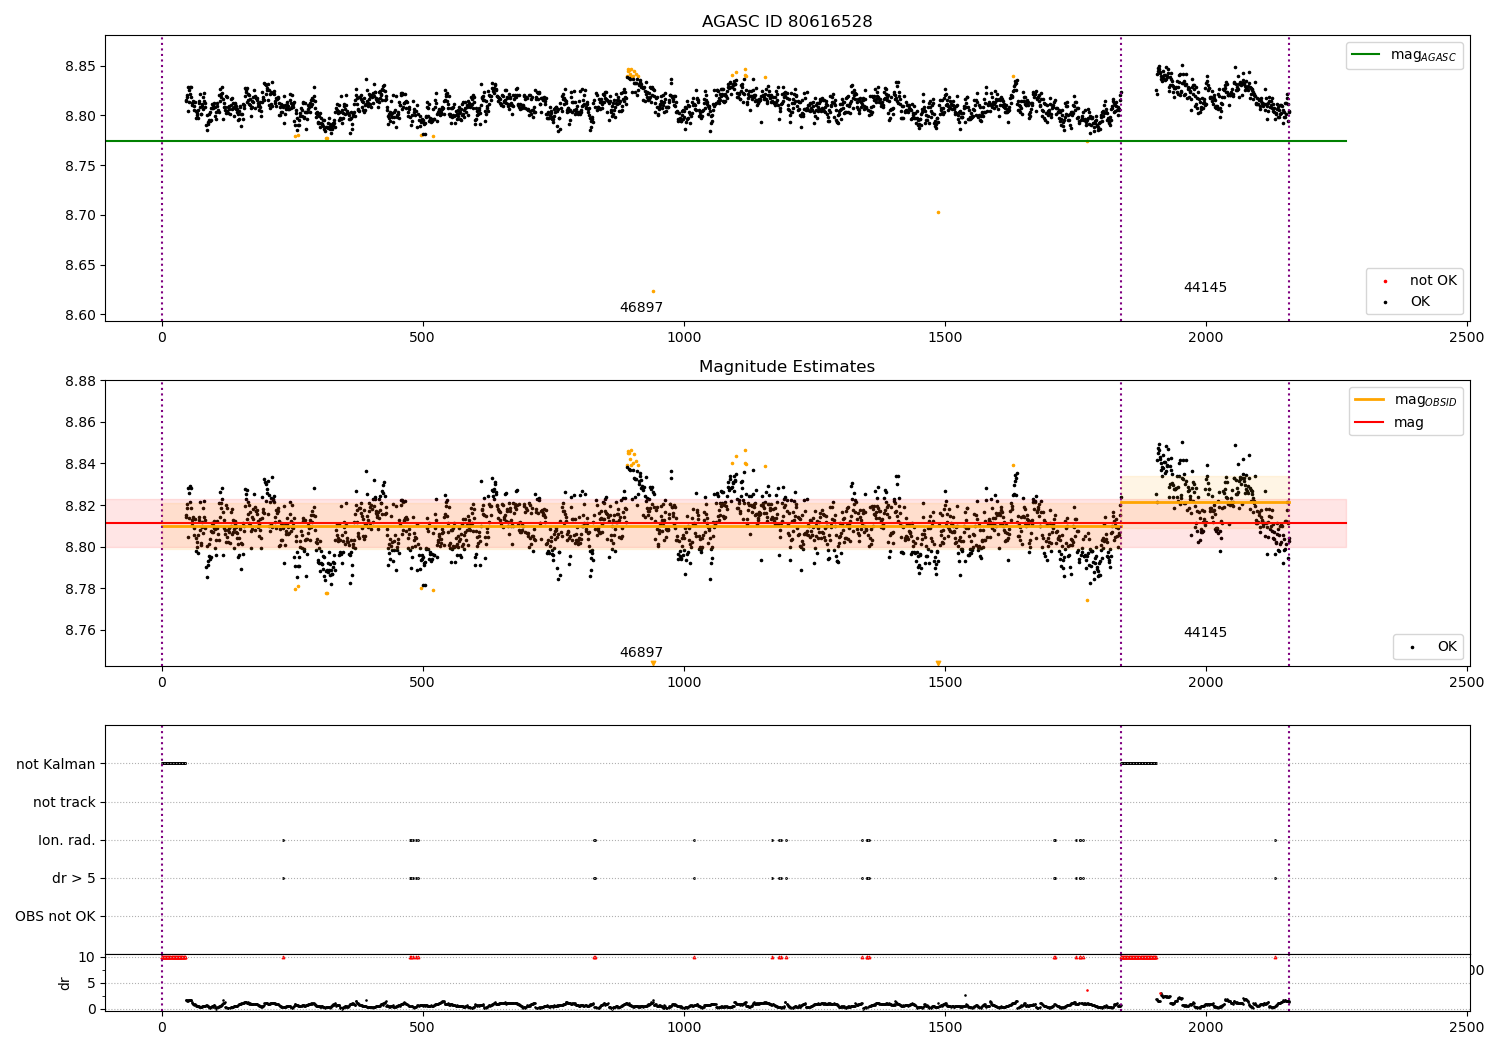Click the 8.60 y-axis tick label
The image size is (1500, 1050).
tap(80, 315)
